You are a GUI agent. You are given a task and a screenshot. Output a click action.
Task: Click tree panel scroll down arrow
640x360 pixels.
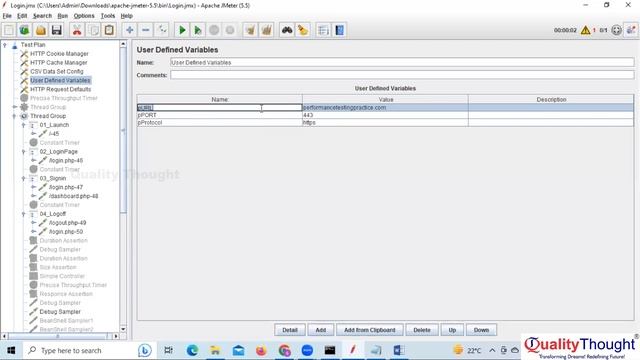point(123,329)
